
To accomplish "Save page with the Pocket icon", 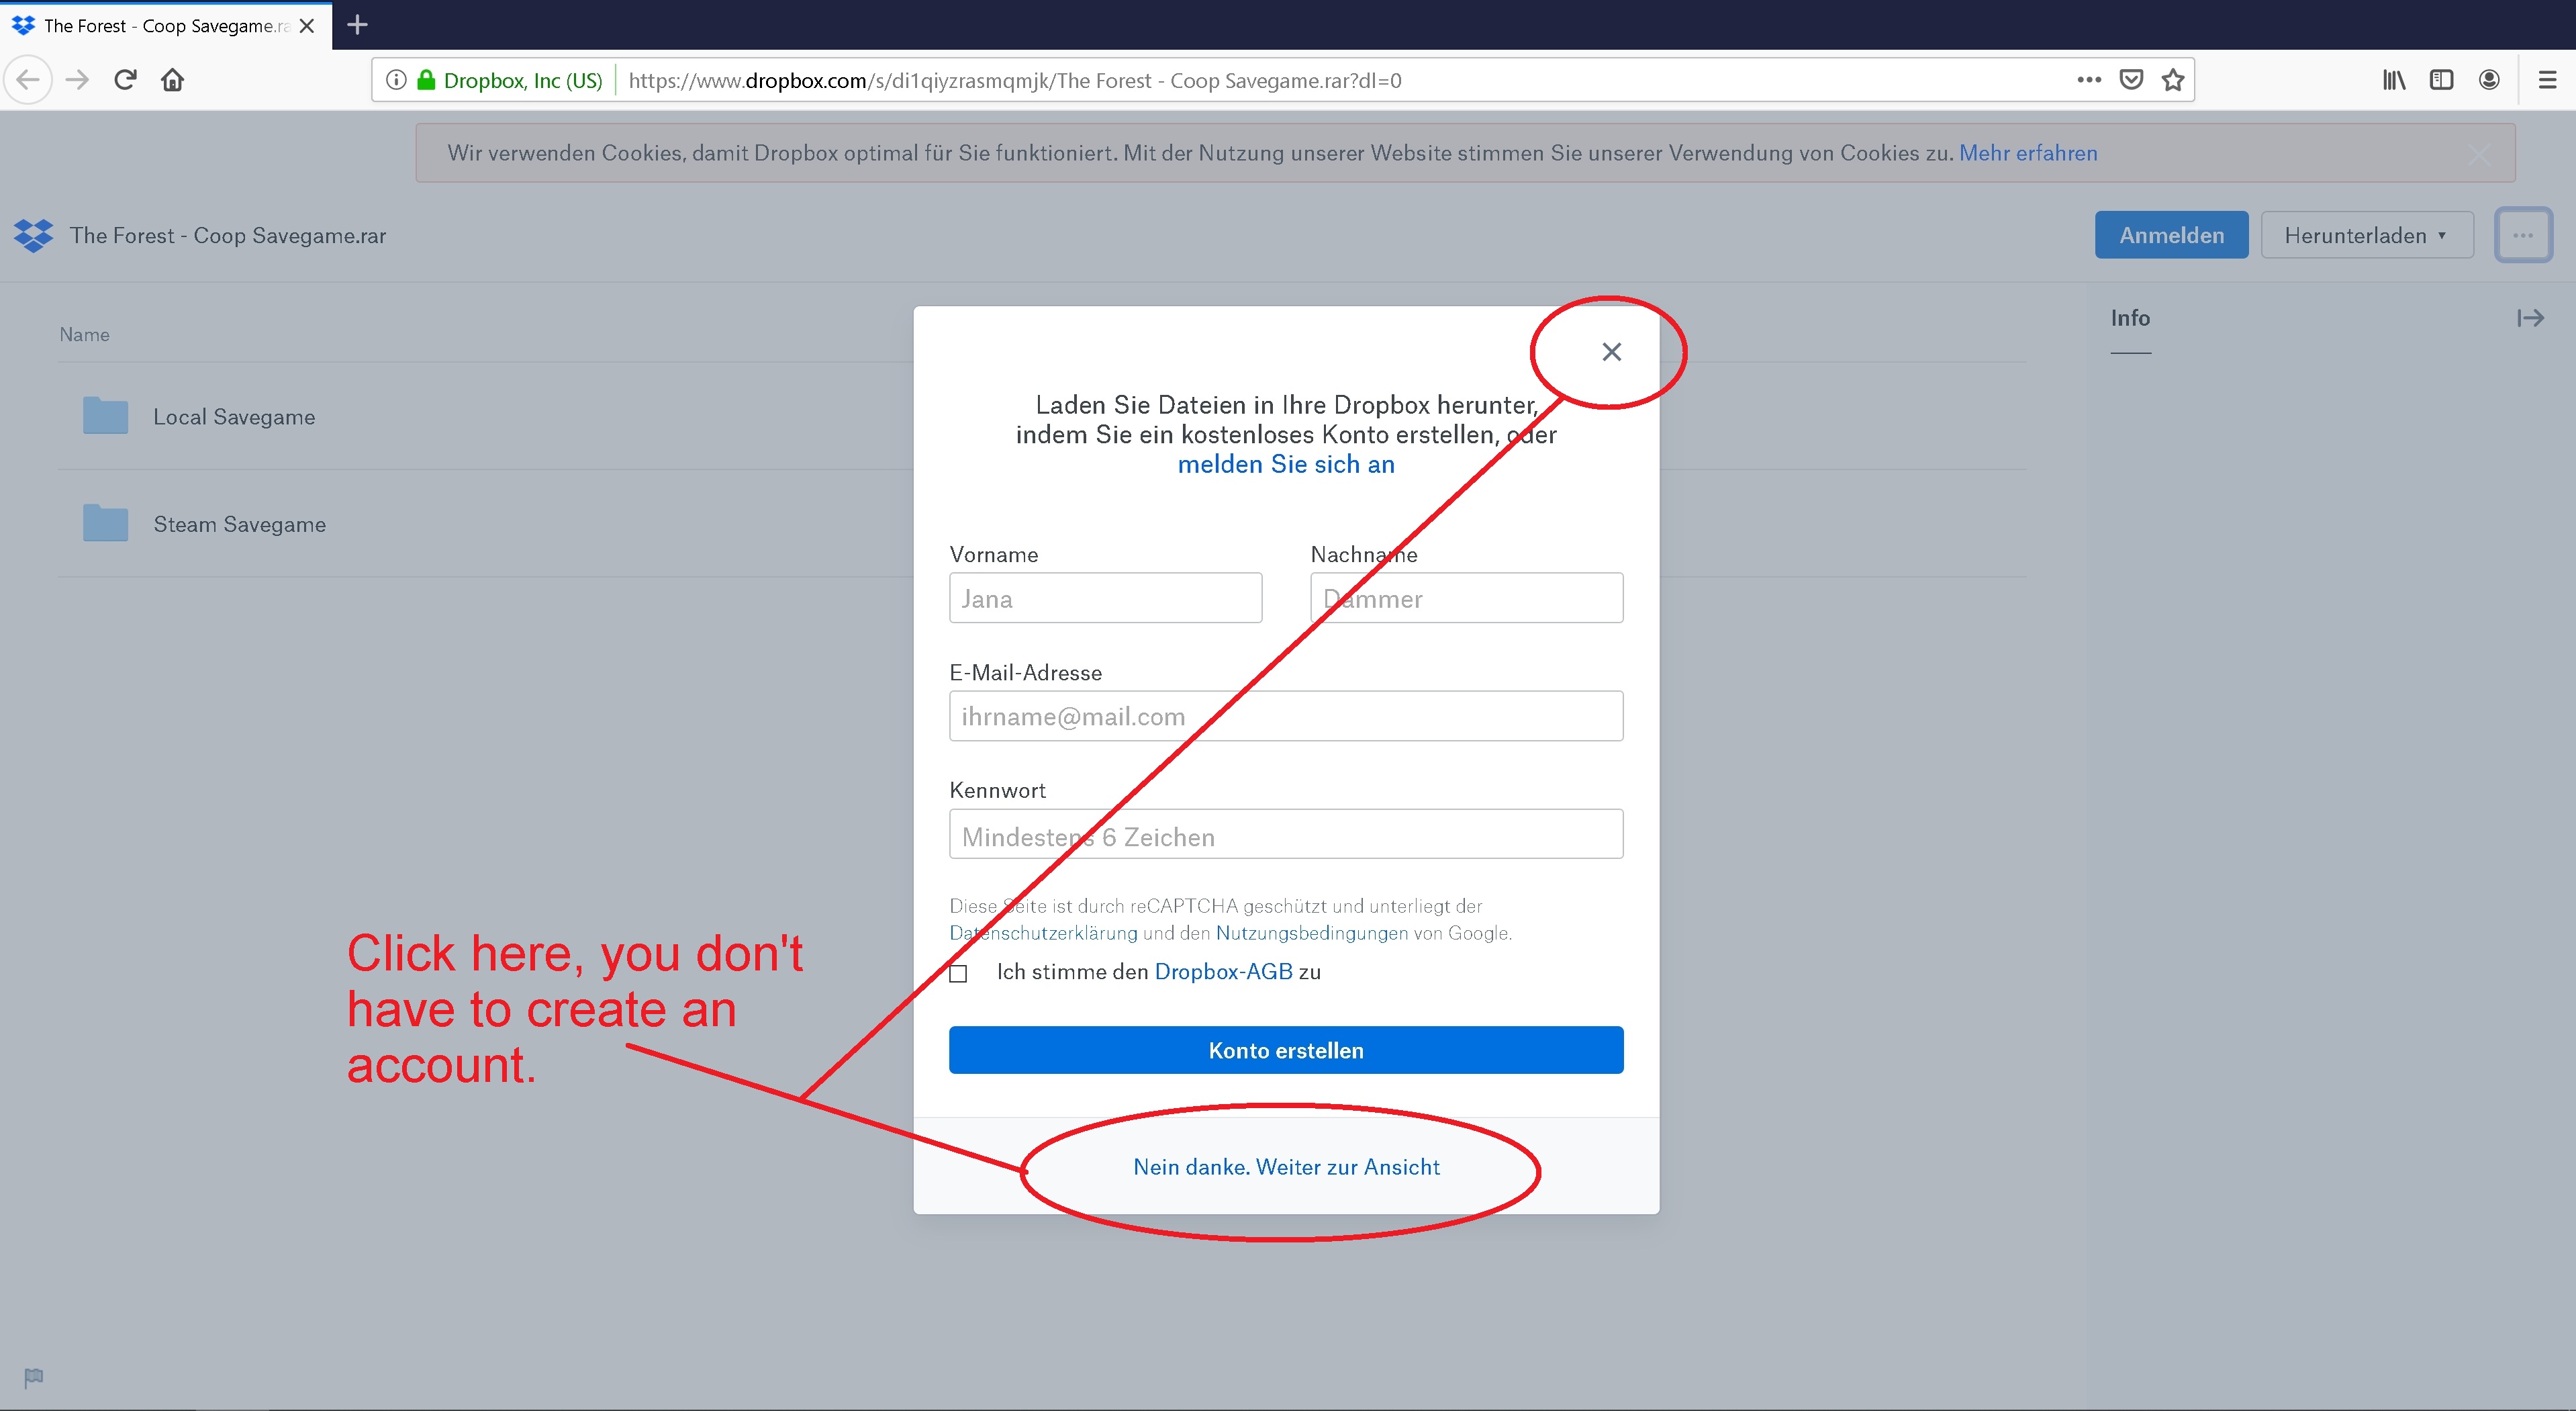I will (2131, 80).
